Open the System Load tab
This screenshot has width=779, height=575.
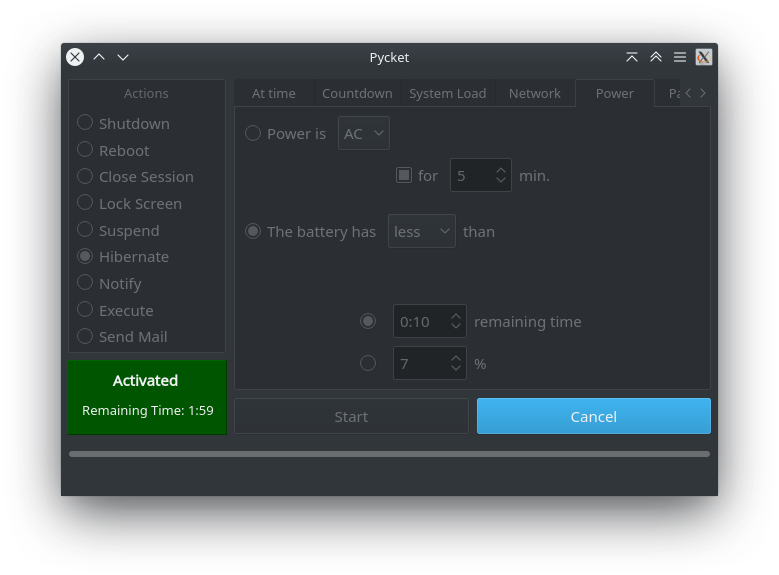(448, 93)
